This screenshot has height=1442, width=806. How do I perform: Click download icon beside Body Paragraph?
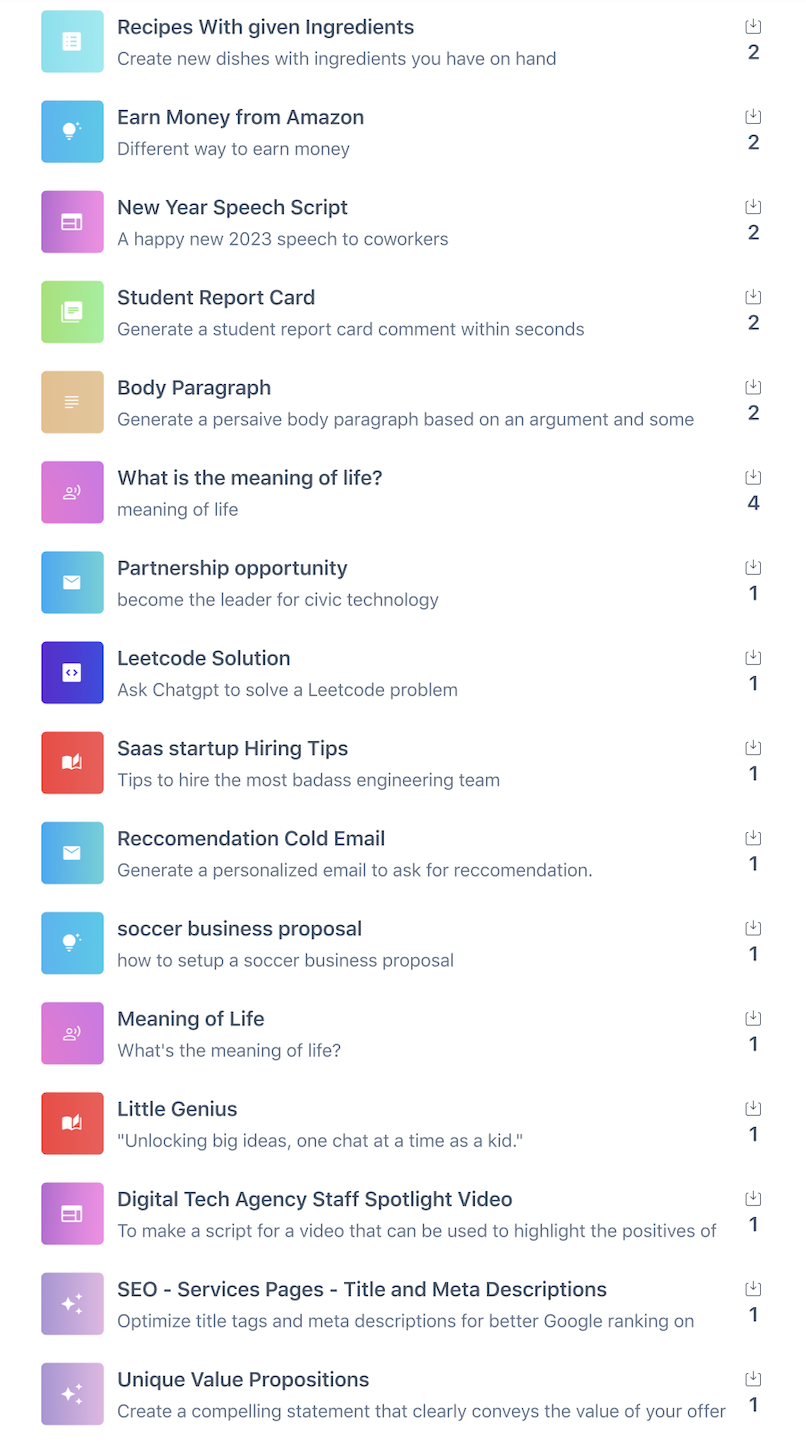pyautogui.click(x=754, y=387)
